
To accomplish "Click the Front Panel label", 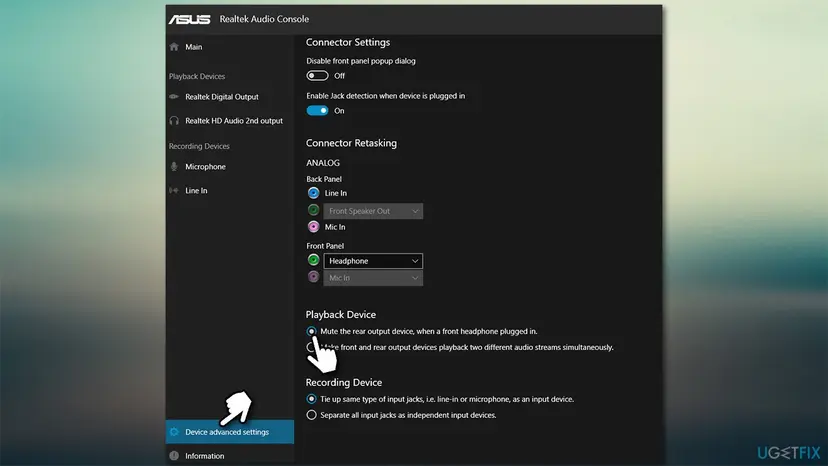I will [325, 246].
